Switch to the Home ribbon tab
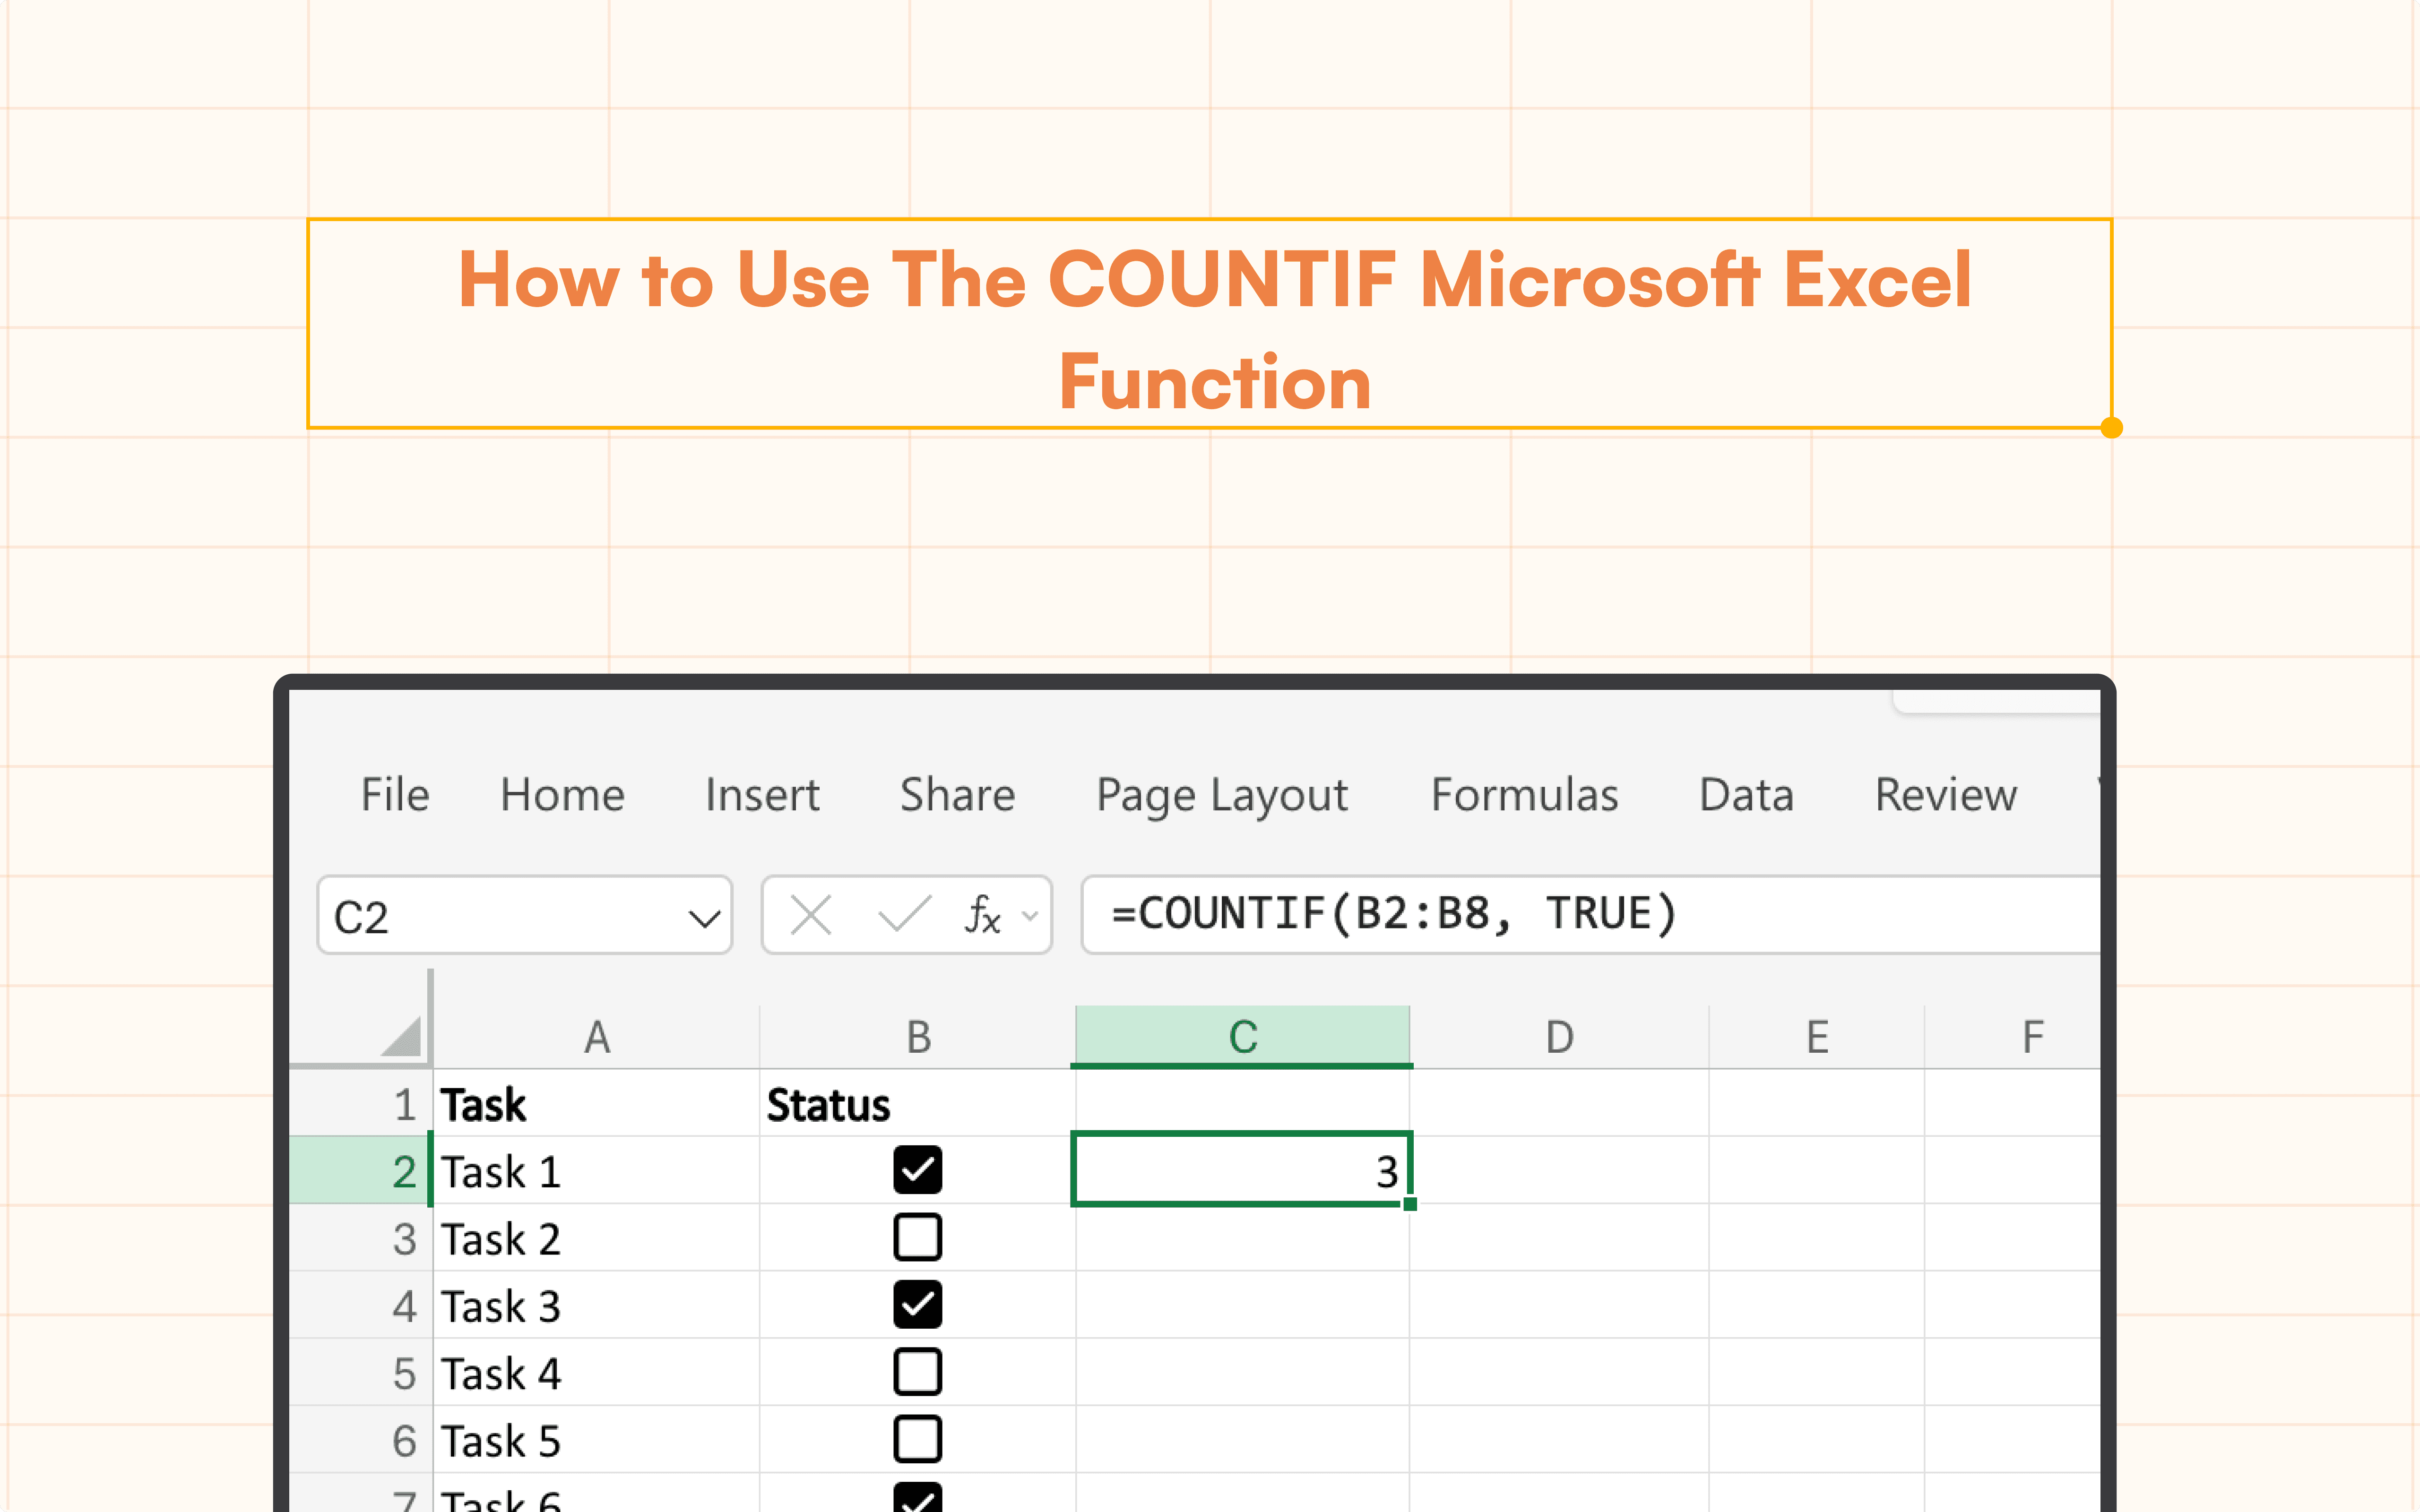 pos(562,795)
